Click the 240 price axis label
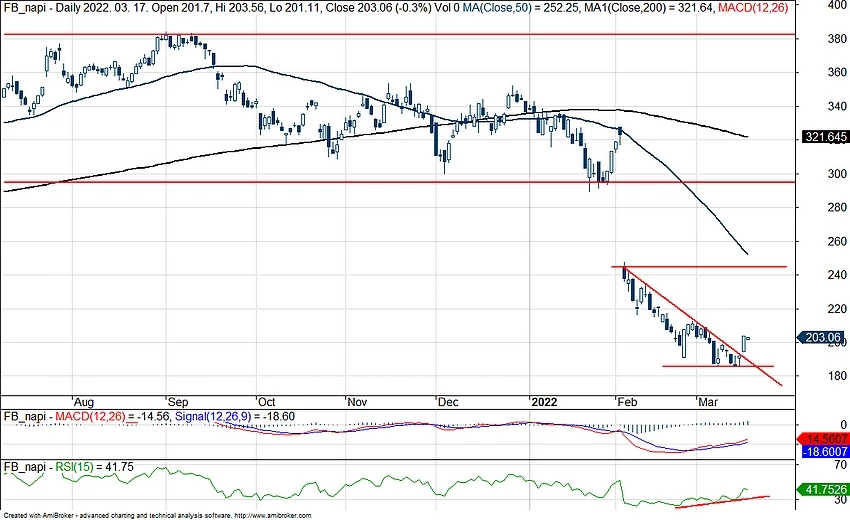The width and height of the screenshot is (850, 520). tap(837, 275)
